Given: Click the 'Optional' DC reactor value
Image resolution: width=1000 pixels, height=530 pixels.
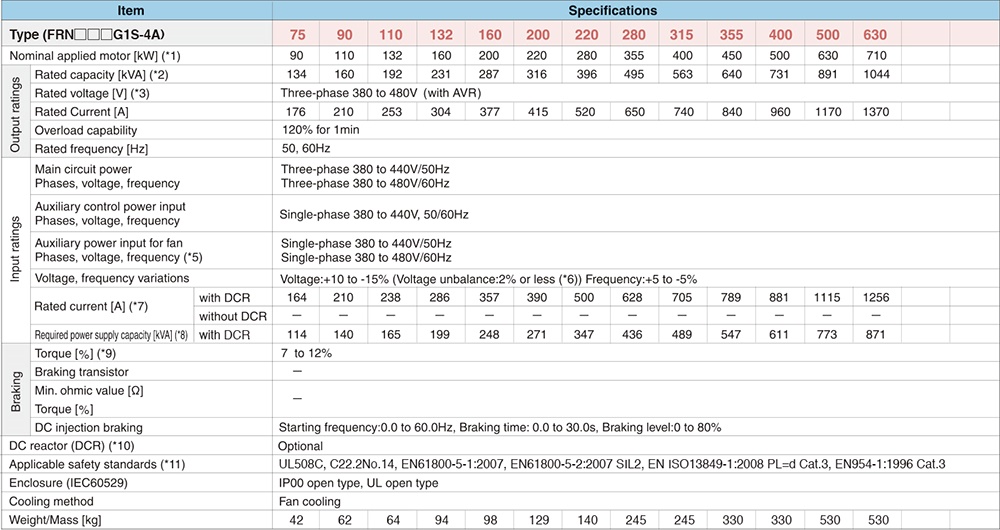Looking at the screenshot, I should pos(300,446).
